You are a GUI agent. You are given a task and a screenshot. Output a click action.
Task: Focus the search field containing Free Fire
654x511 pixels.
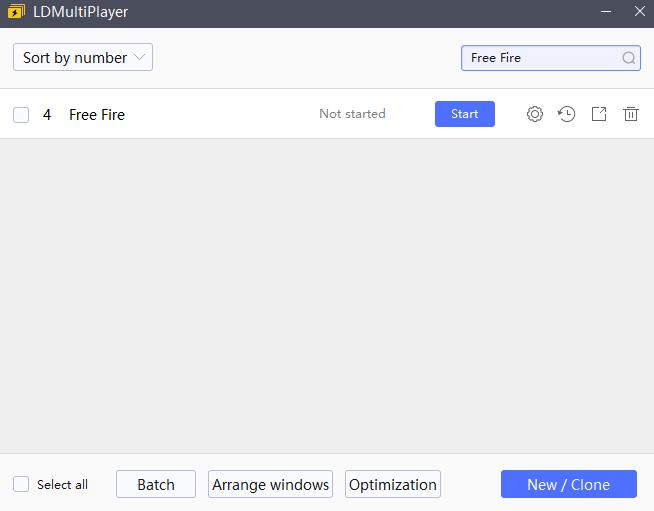(551, 58)
